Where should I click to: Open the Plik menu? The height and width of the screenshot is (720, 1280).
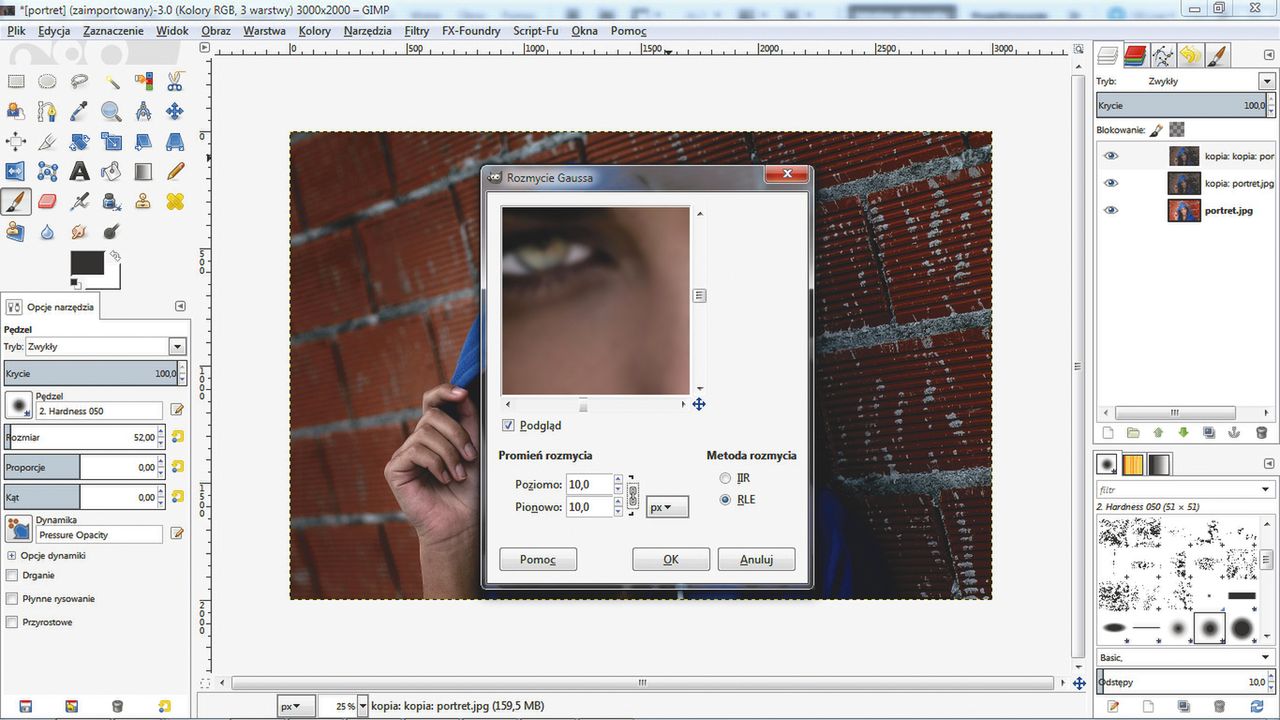point(16,31)
